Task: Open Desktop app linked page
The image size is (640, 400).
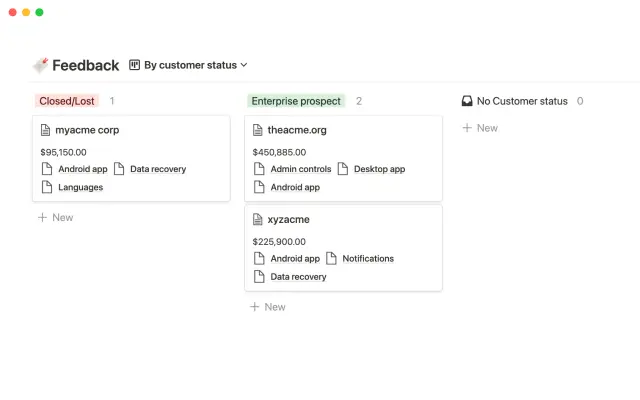Action: point(379,169)
